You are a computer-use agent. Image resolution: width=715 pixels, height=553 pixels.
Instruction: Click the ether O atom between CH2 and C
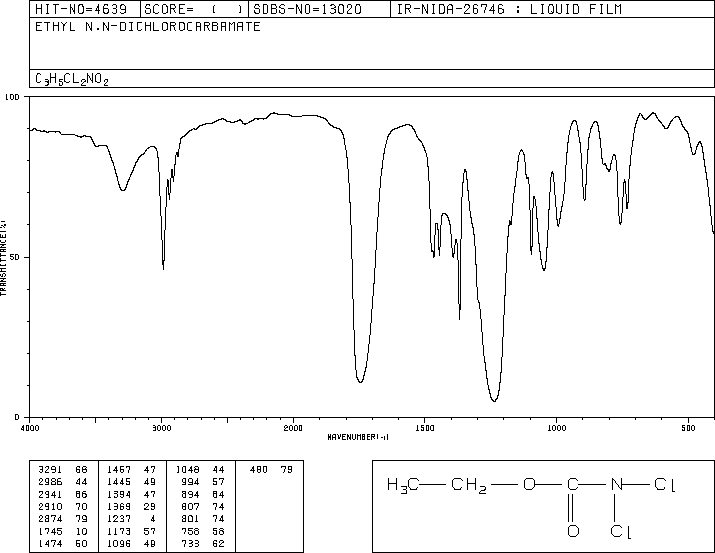(x=529, y=484)
